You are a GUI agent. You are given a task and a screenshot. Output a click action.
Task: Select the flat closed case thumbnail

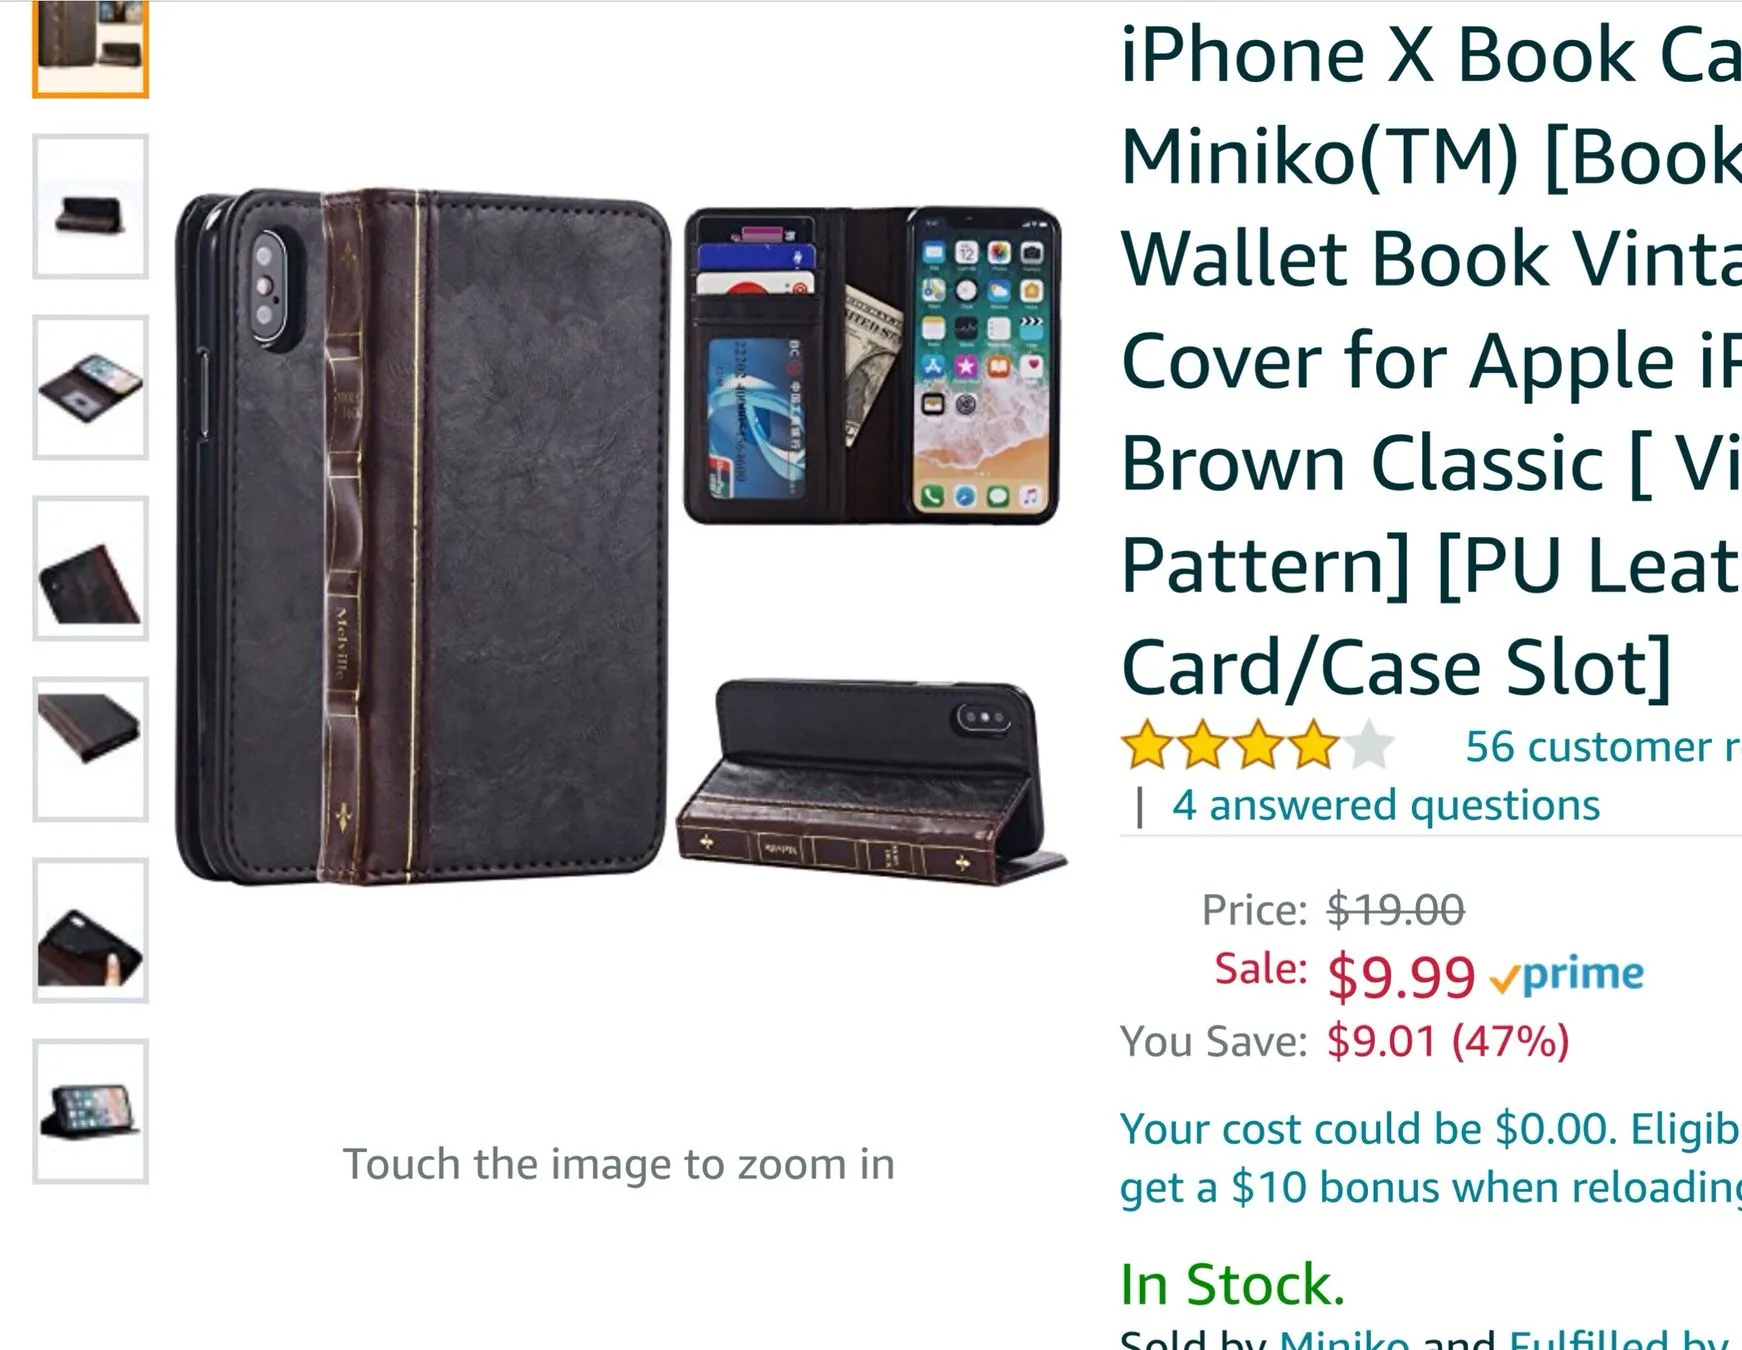click(x=90, y=206)
